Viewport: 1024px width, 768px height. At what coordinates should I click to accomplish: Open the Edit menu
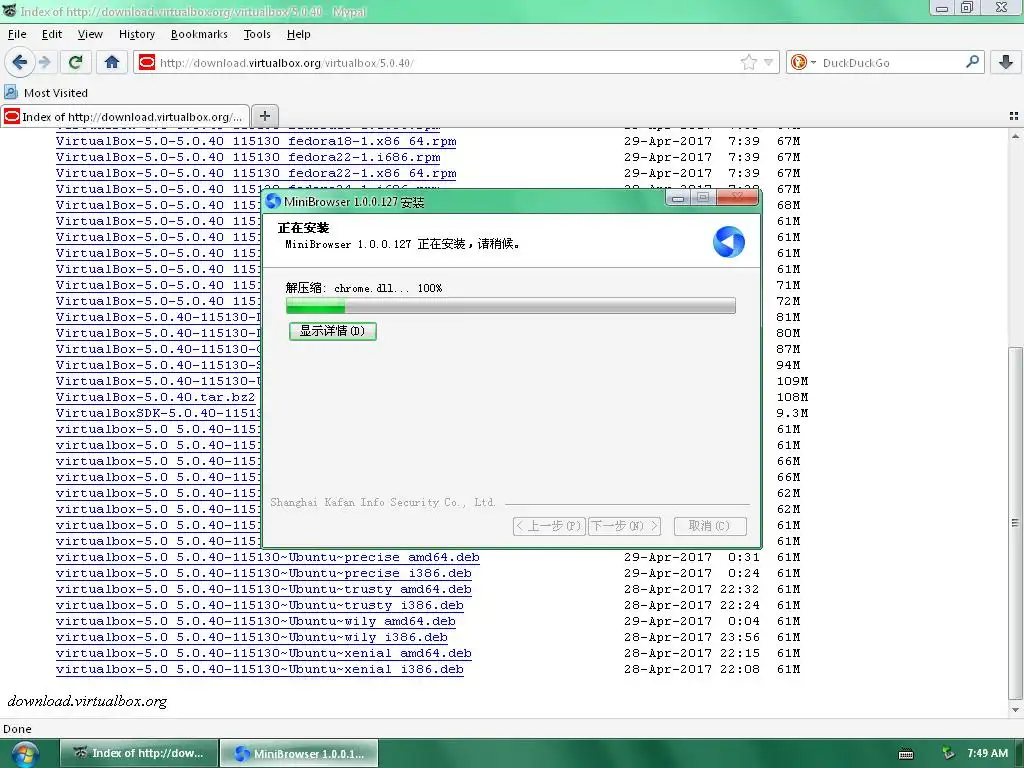[x=52, y=34]
